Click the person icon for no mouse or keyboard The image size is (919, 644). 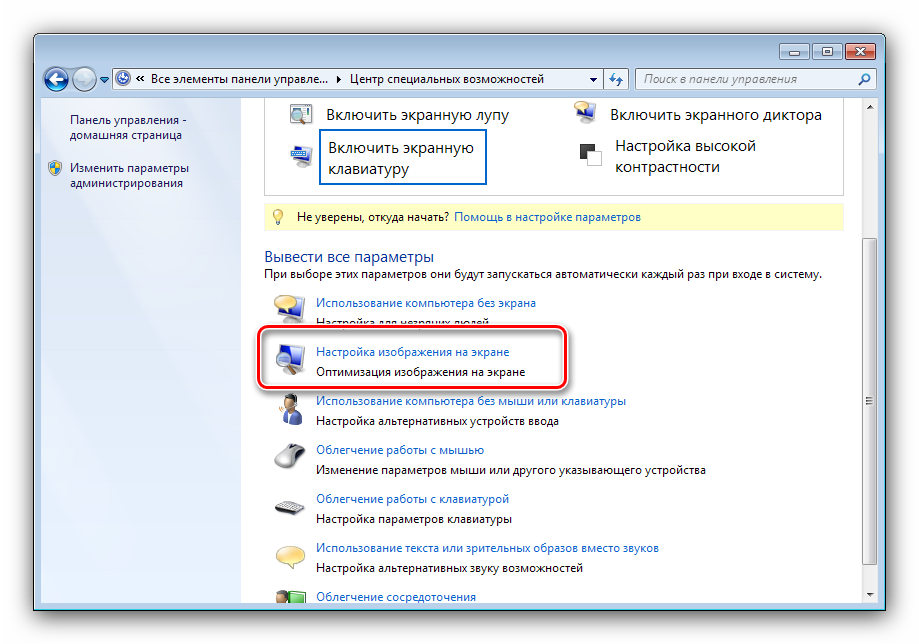tap(291, 409)
